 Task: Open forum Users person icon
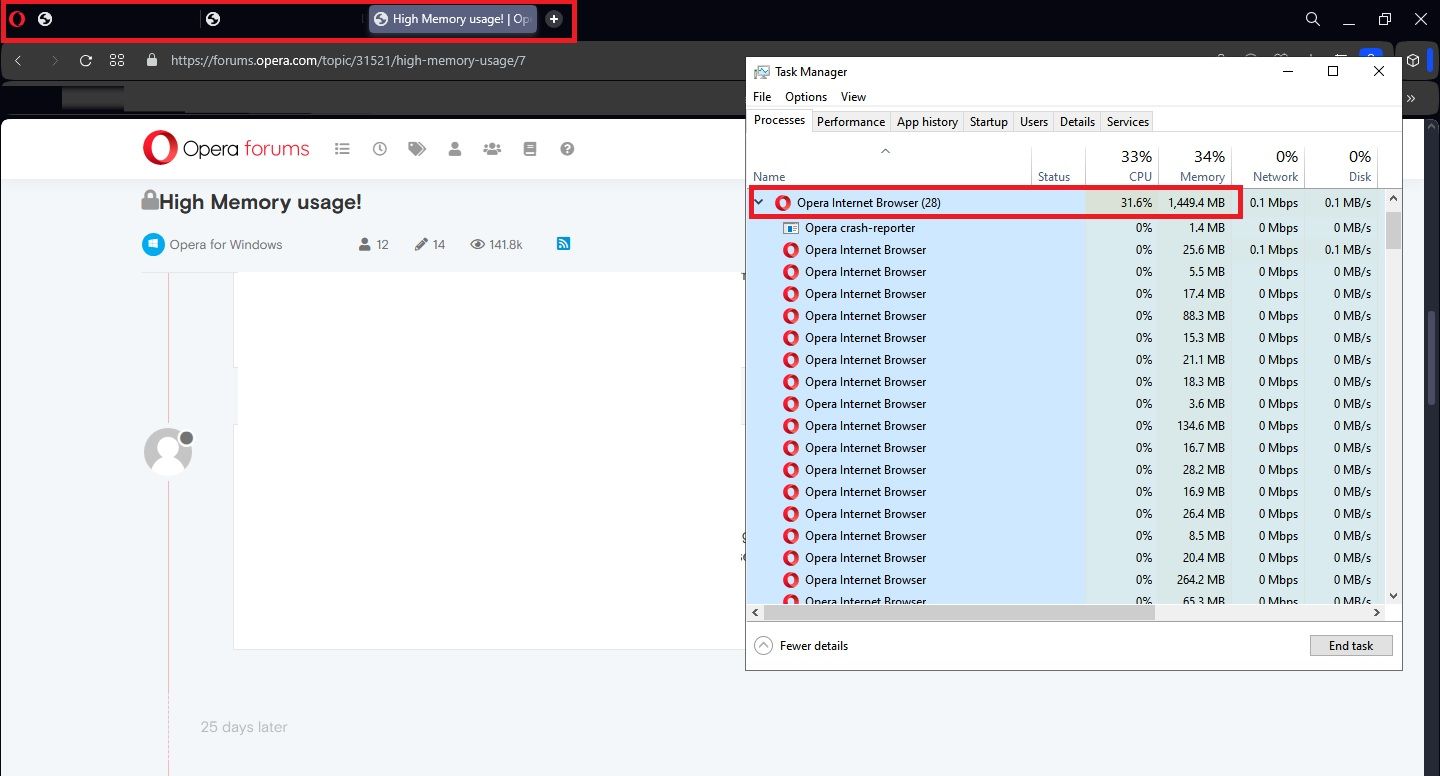(x=455, y=149)
